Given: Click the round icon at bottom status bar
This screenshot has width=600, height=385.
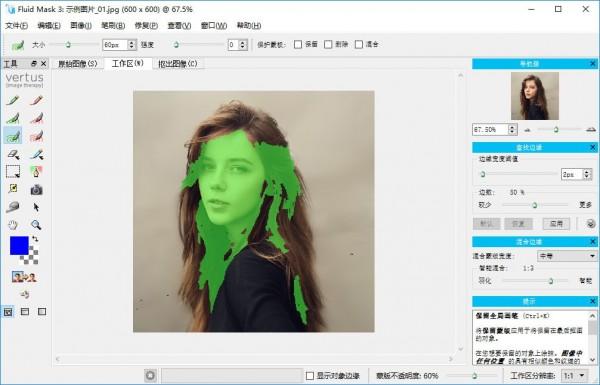Looking at the screenshot, I should (x=150, y=376).
